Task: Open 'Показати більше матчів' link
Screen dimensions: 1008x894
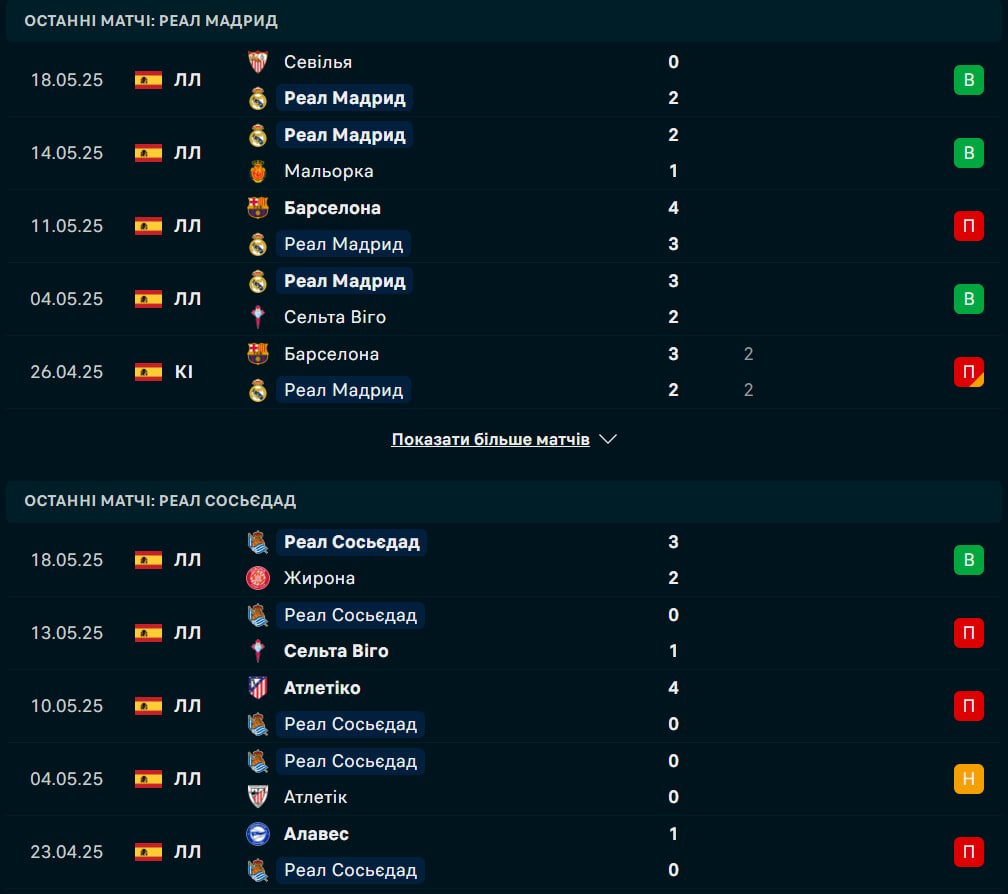Action: pos(490,439)
